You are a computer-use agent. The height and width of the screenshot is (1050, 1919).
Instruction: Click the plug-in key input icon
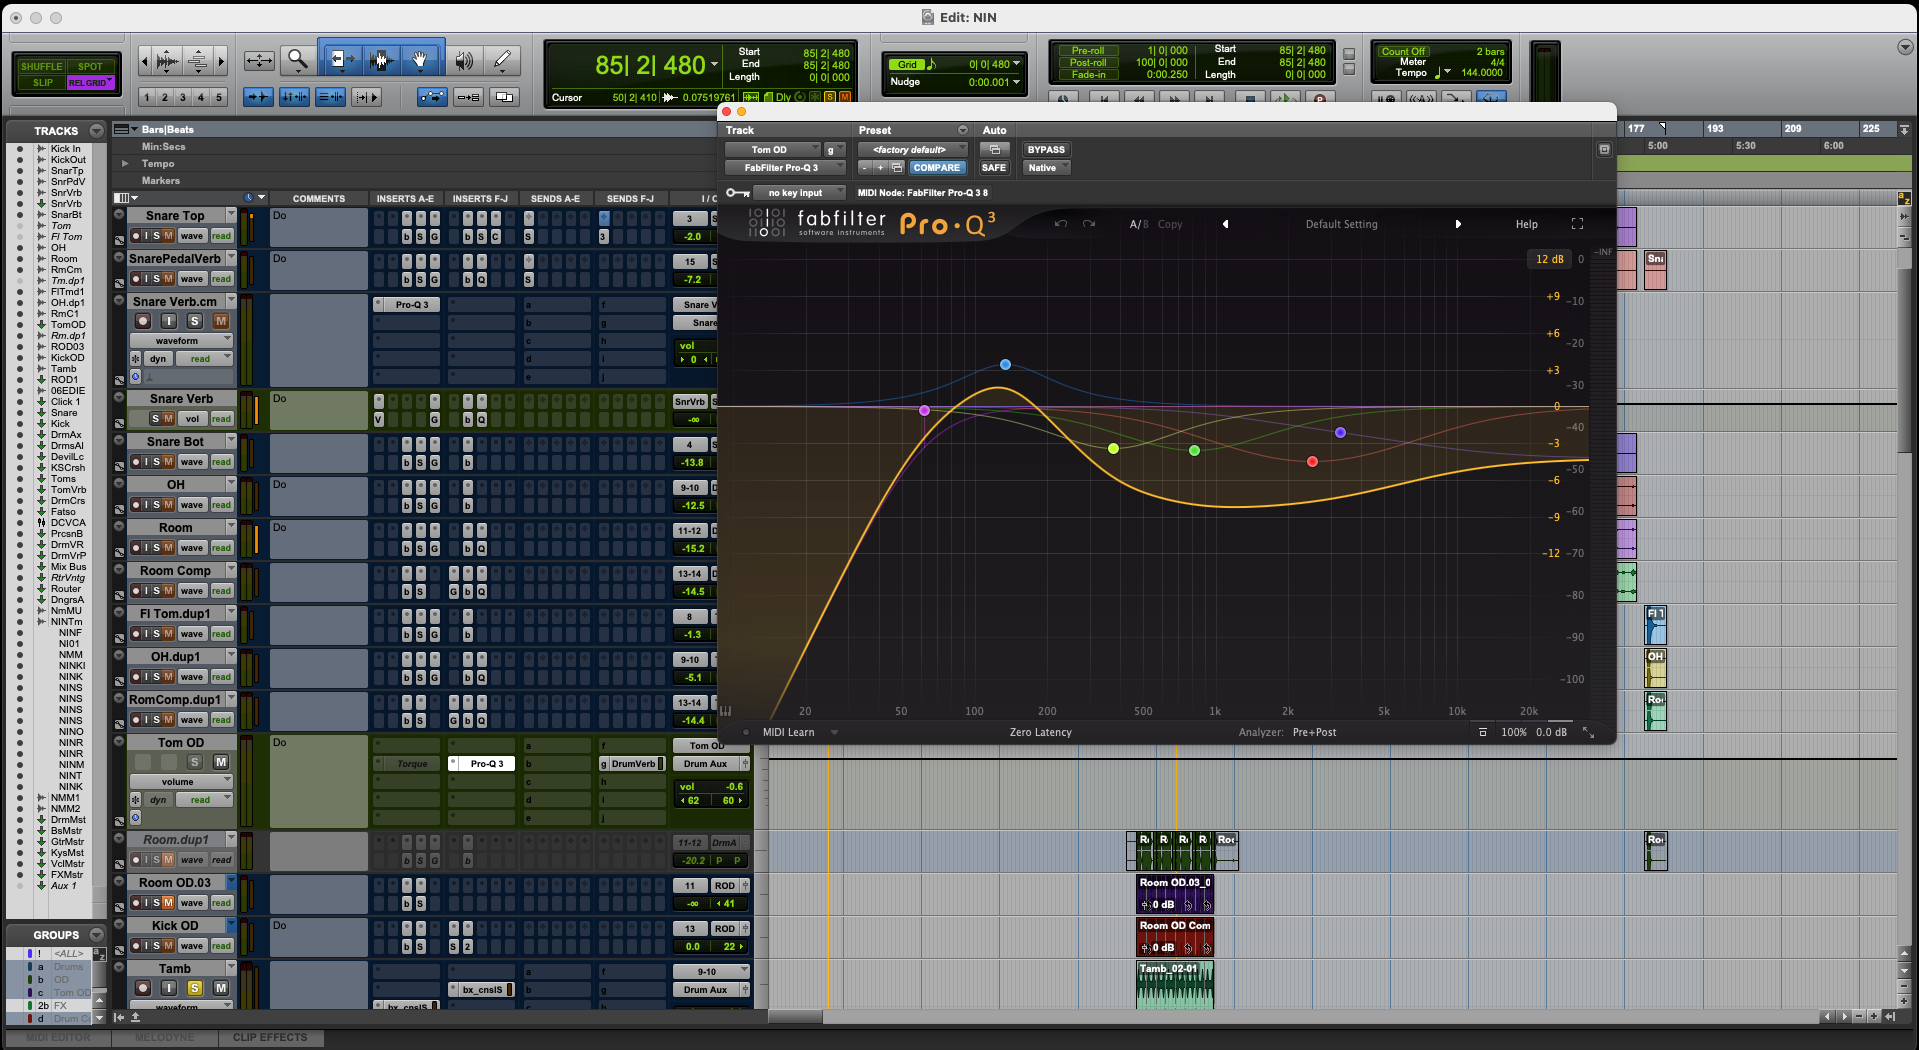(738, 193)
